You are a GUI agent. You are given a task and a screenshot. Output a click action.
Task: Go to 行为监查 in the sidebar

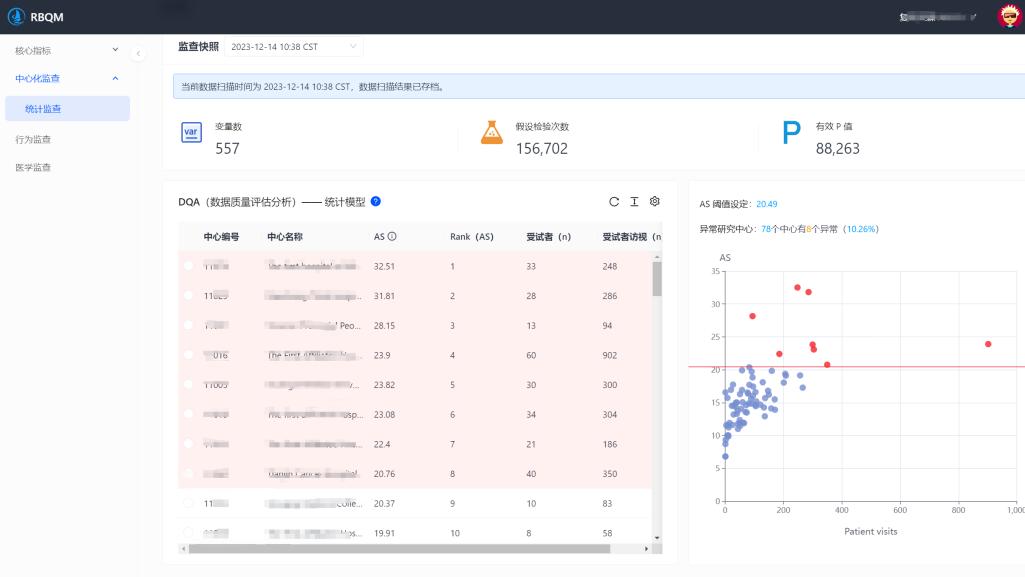33,139
